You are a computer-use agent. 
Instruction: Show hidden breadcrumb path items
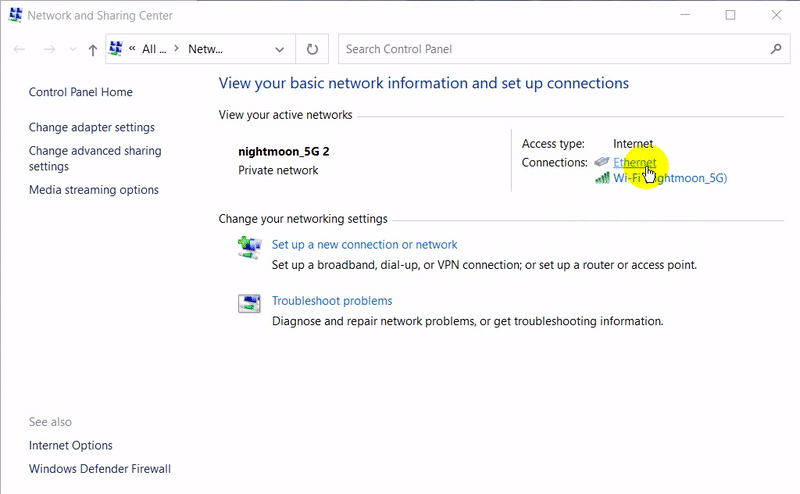click(x=132, y=49)
